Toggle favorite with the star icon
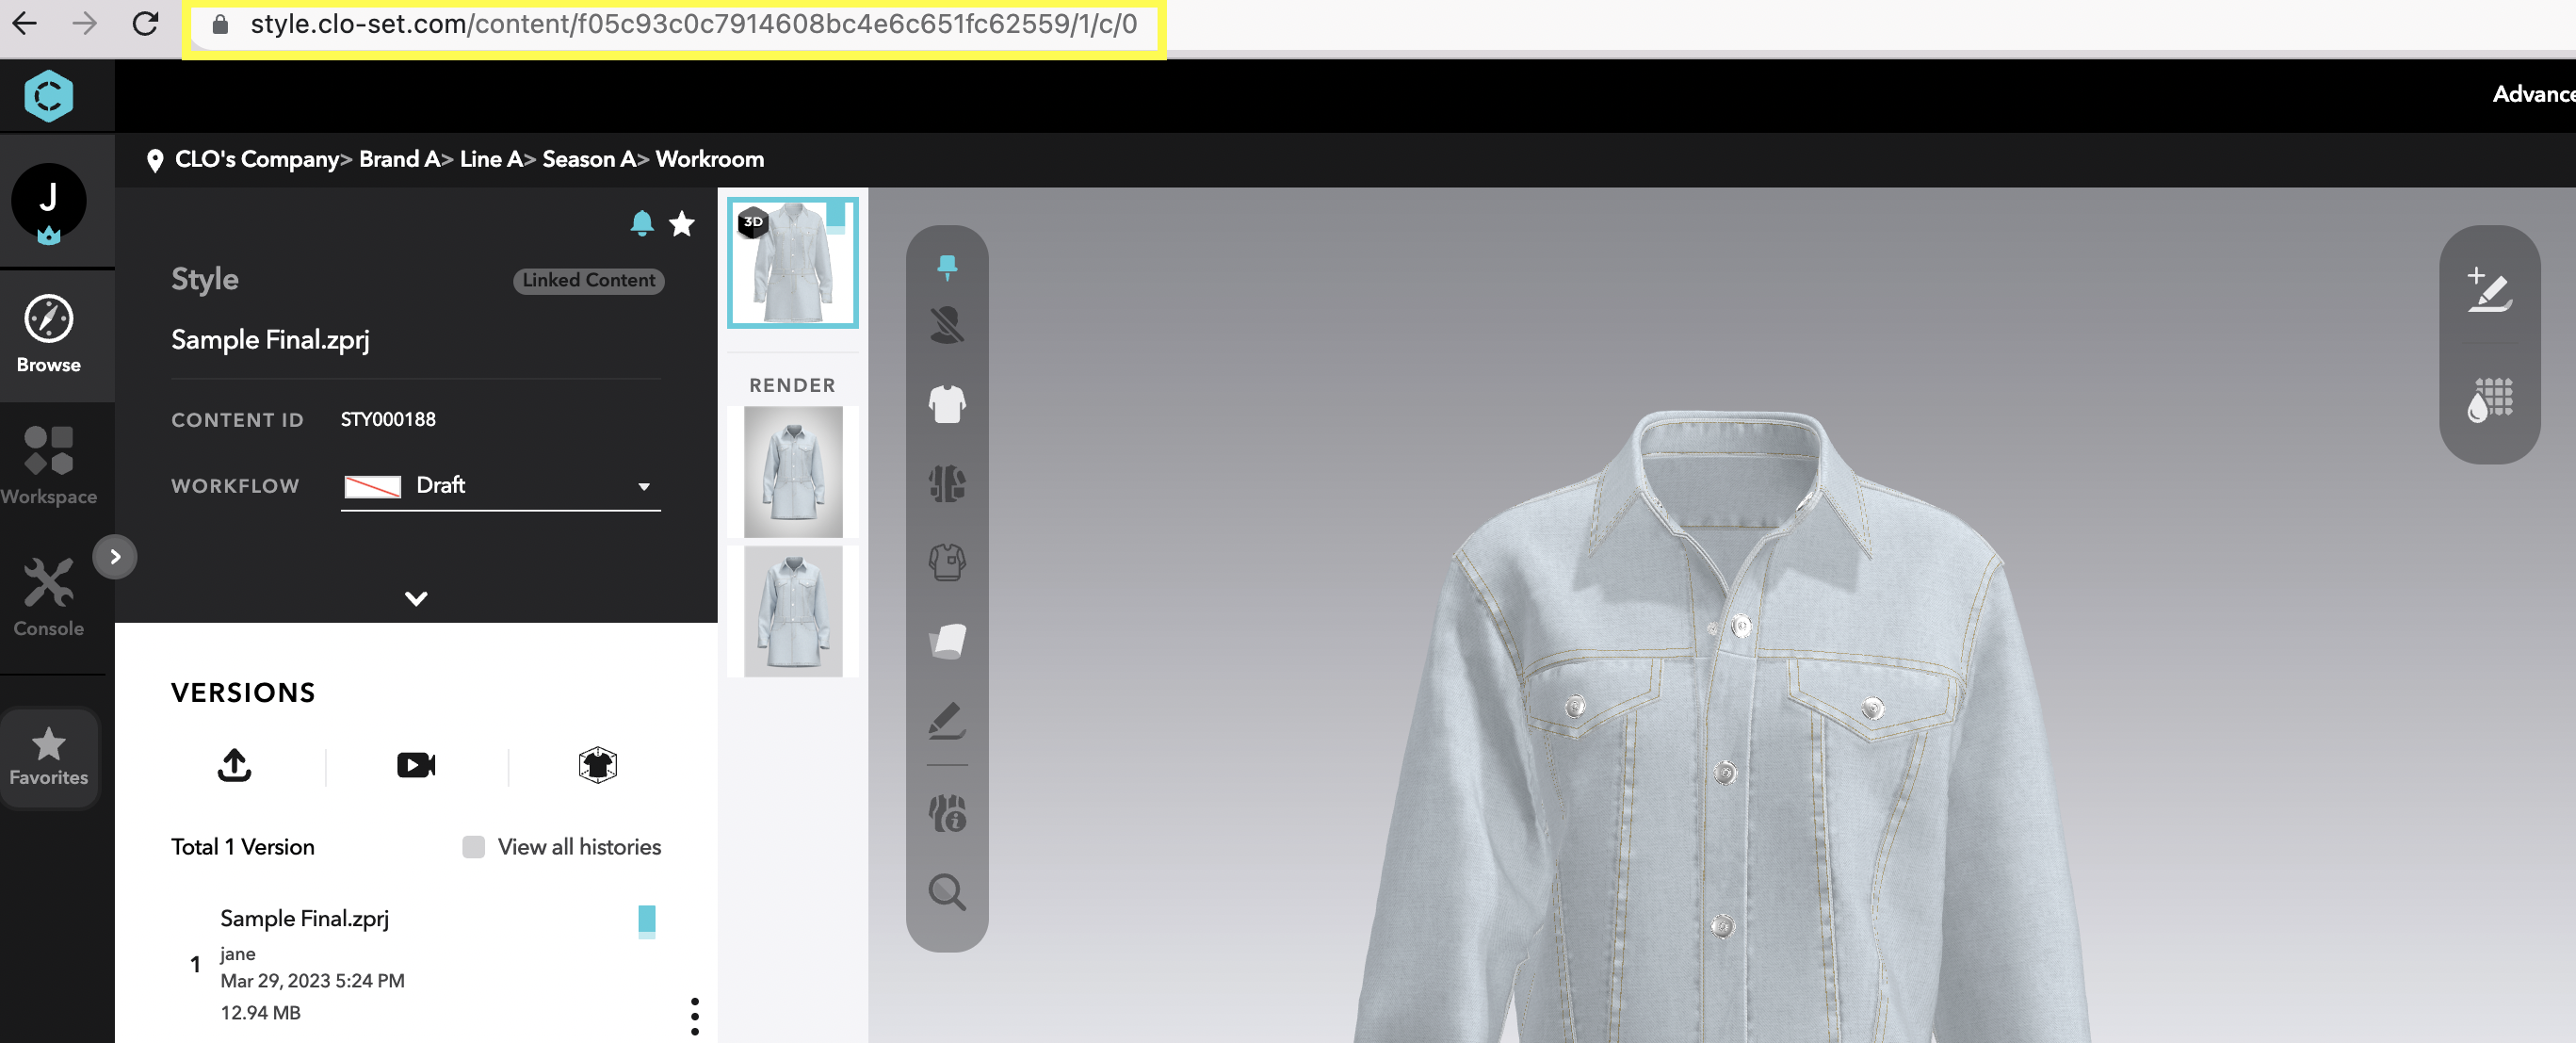 tap(681, 224)
